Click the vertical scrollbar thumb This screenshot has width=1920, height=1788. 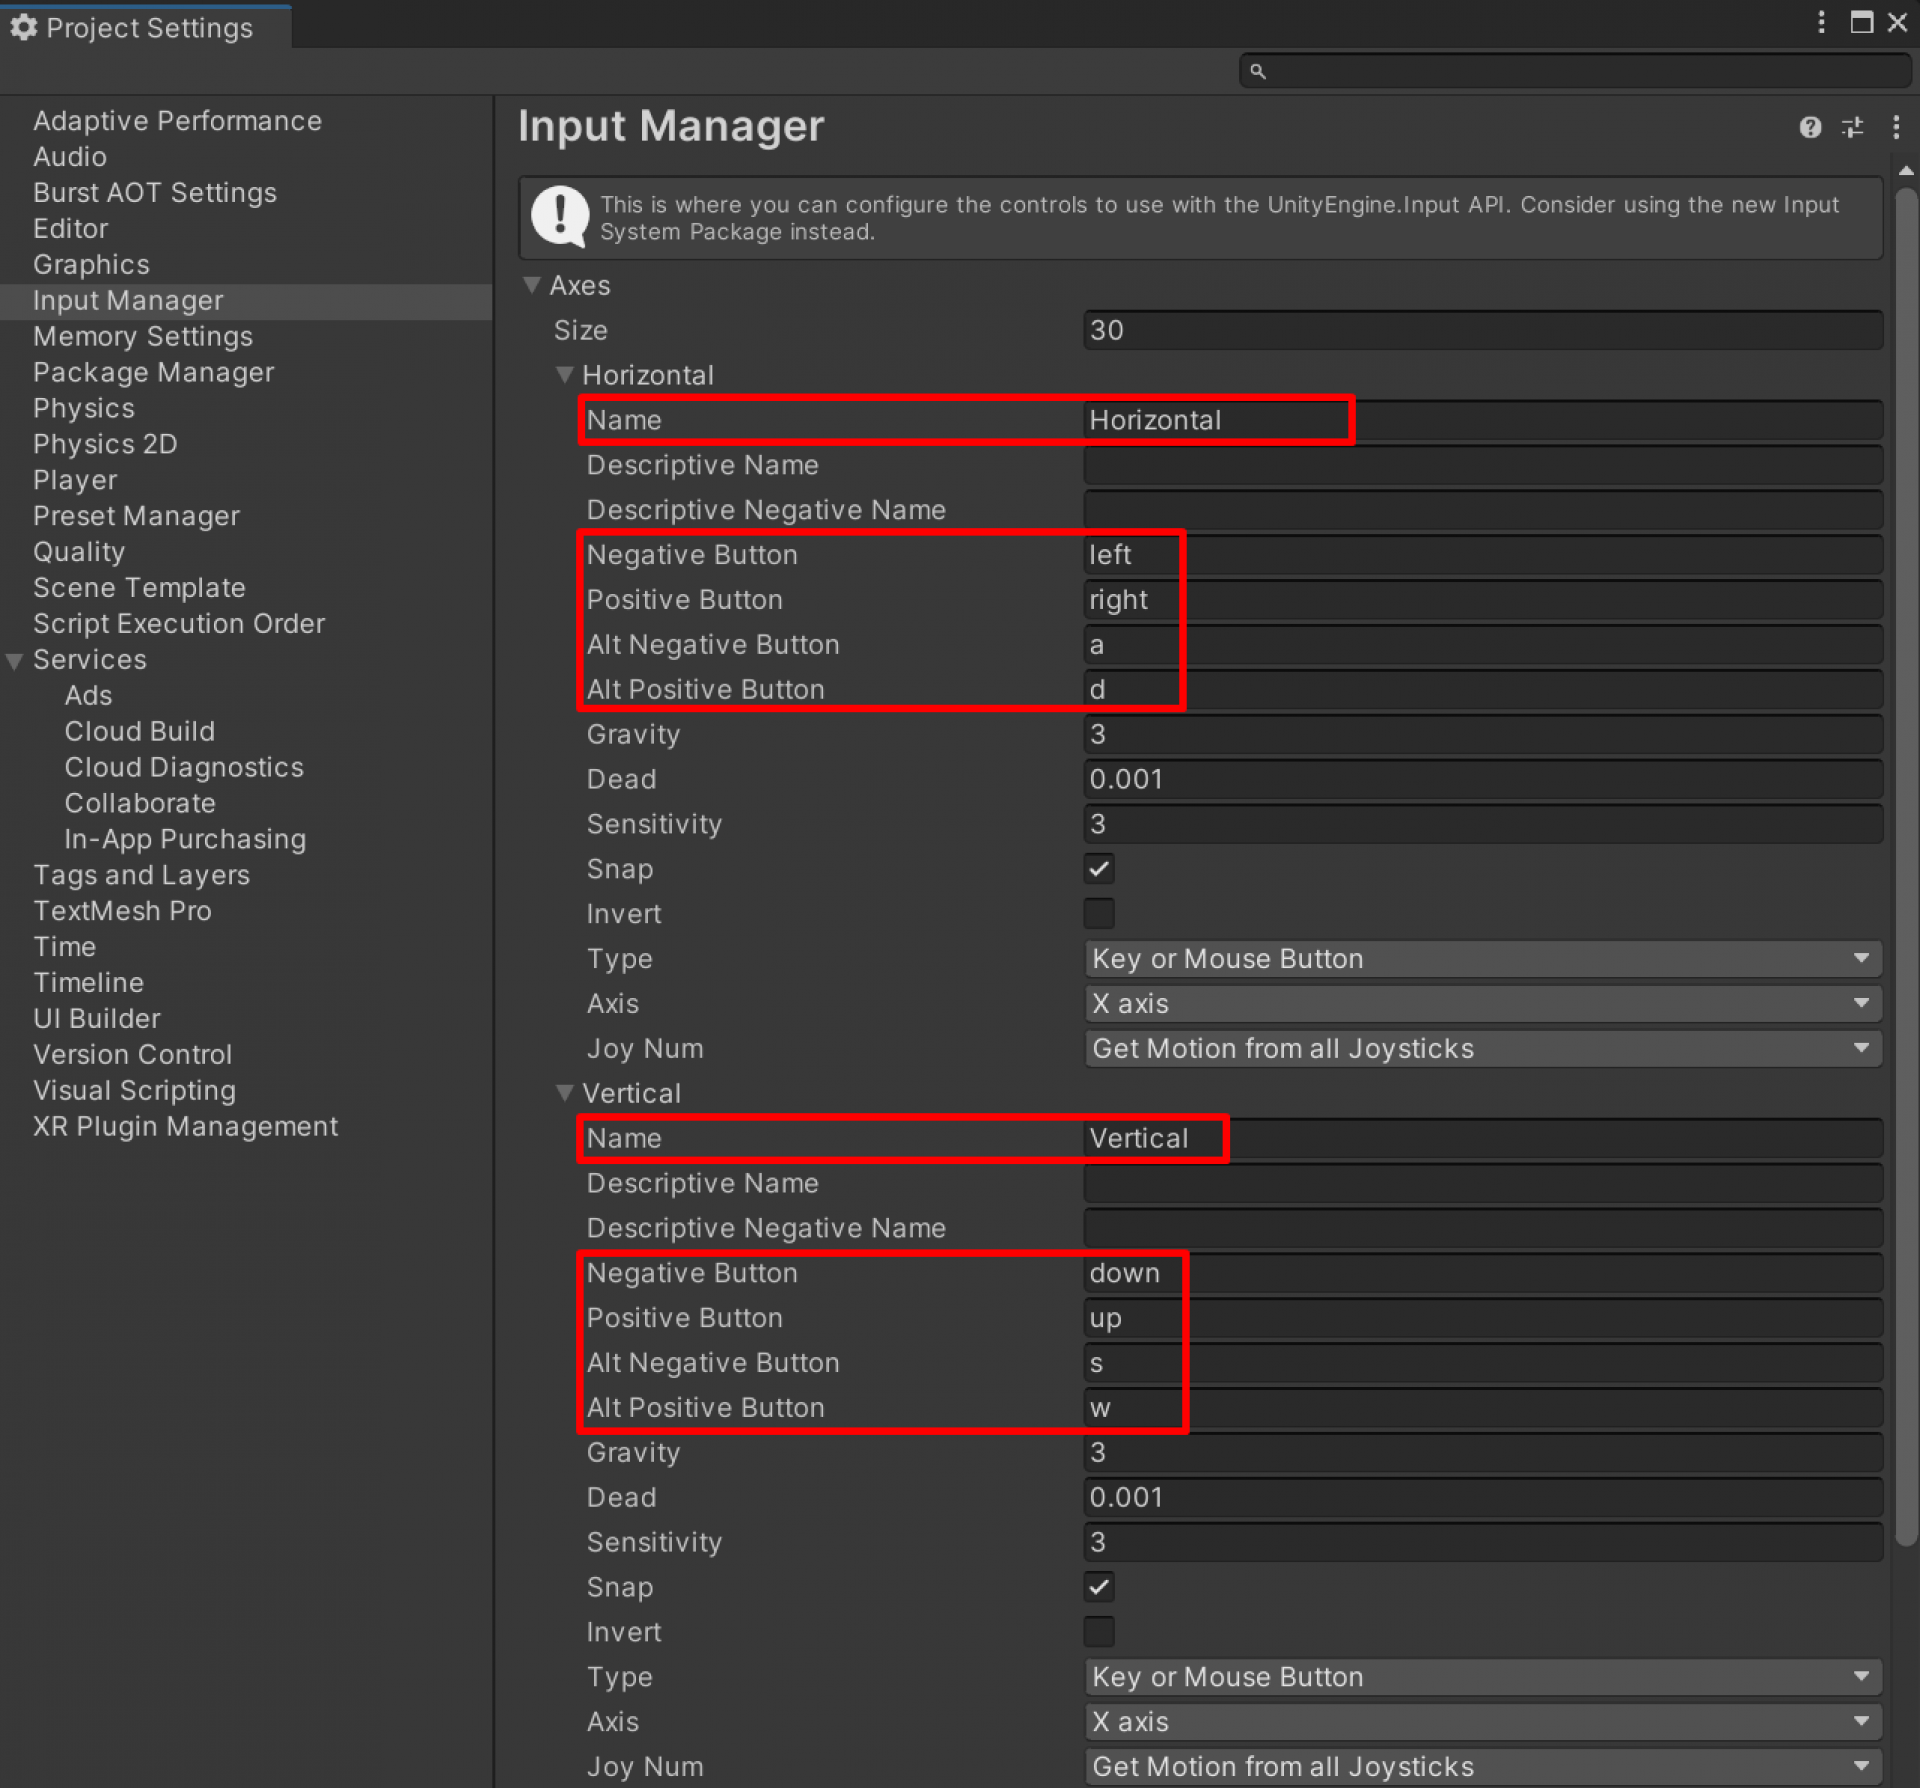pyautogui.click(x=1906, y=867)
